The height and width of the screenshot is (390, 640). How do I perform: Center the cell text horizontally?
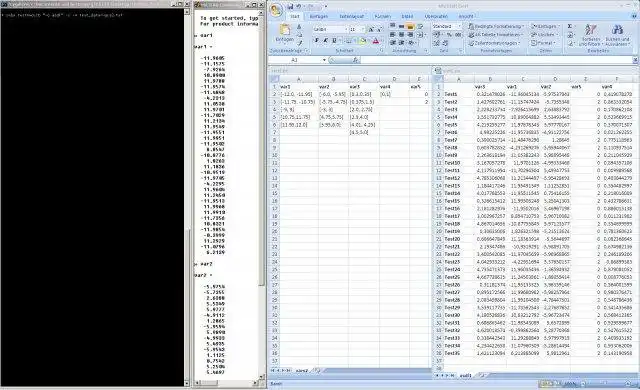[401, 35]
